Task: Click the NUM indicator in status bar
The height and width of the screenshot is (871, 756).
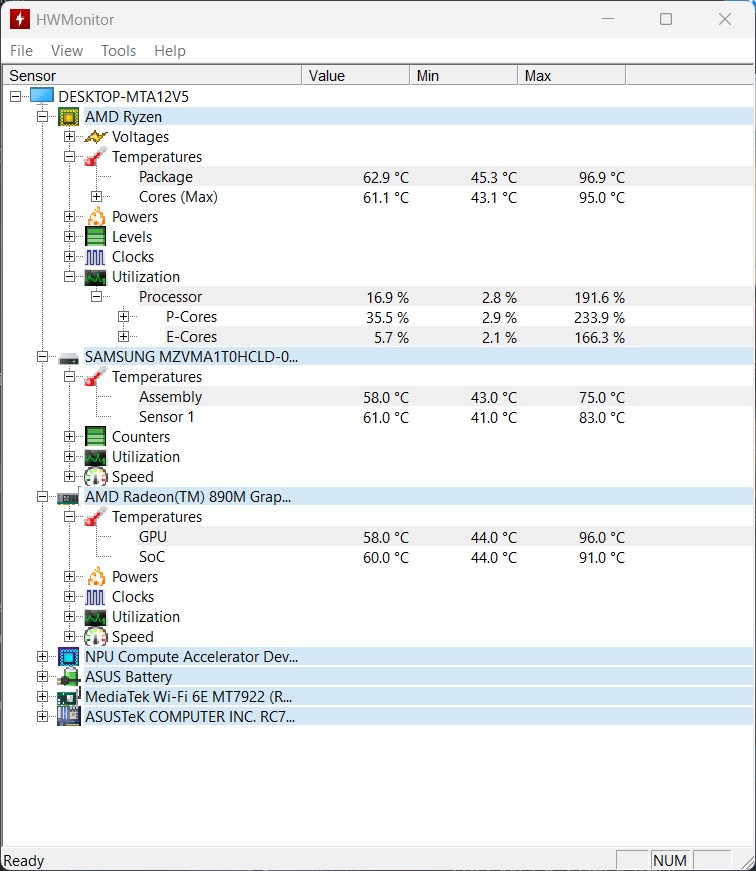Action: click(669, 860)
